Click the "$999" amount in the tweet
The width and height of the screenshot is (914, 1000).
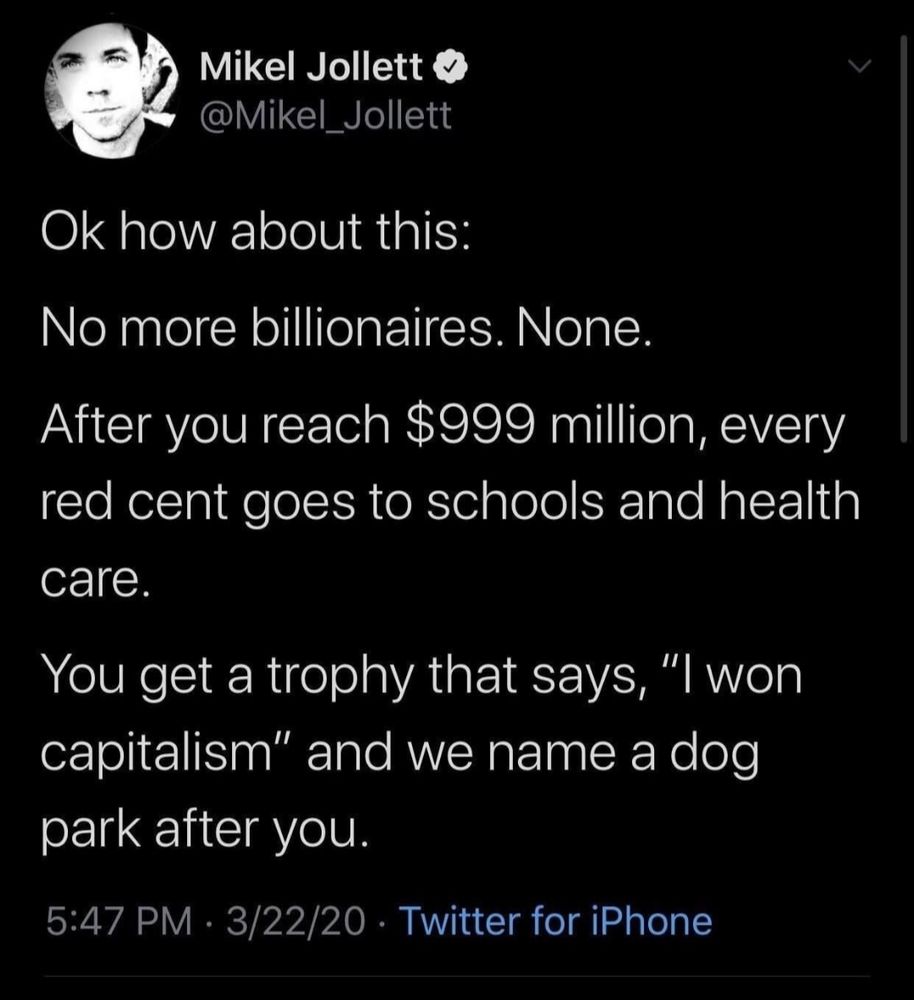point(471,426)
